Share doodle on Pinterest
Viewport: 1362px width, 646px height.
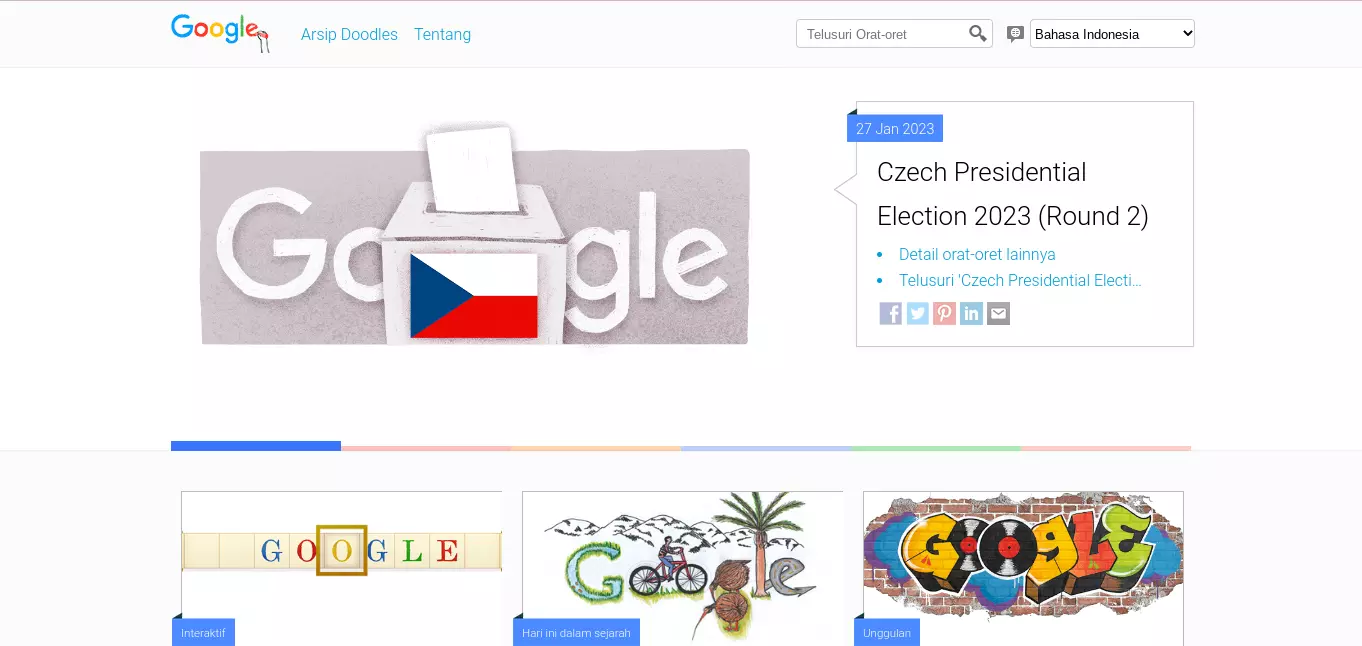(x=944, y=314)
